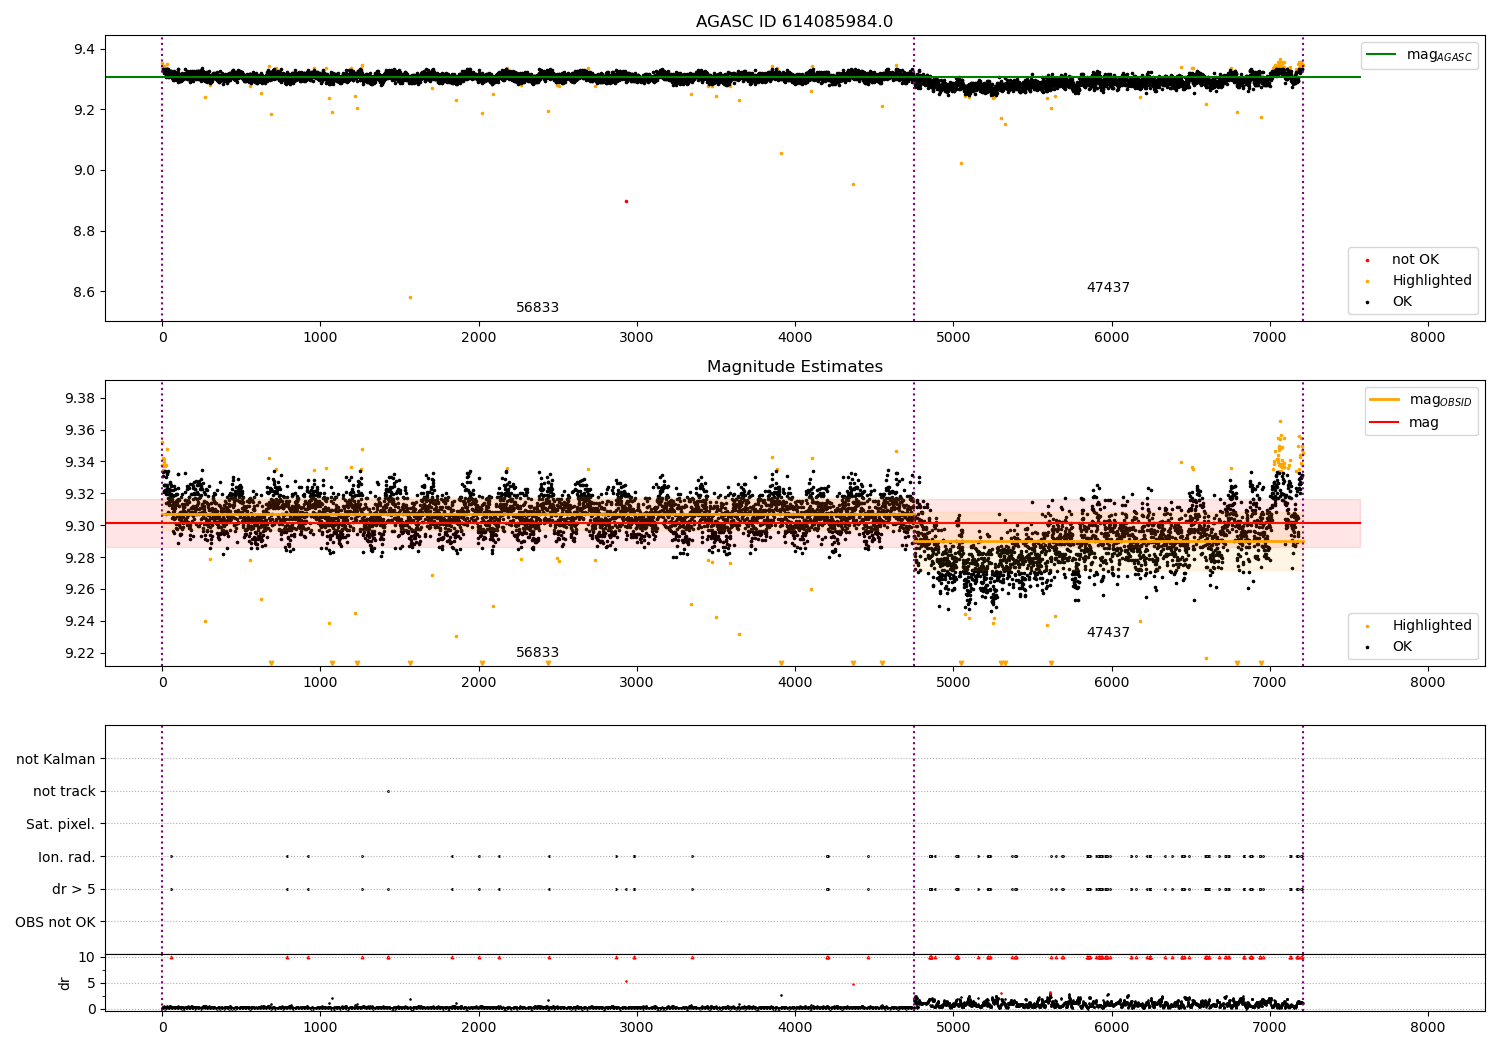
Task: Click the lowest orange outlier point in top plot
Action: (x=410, y=297)
